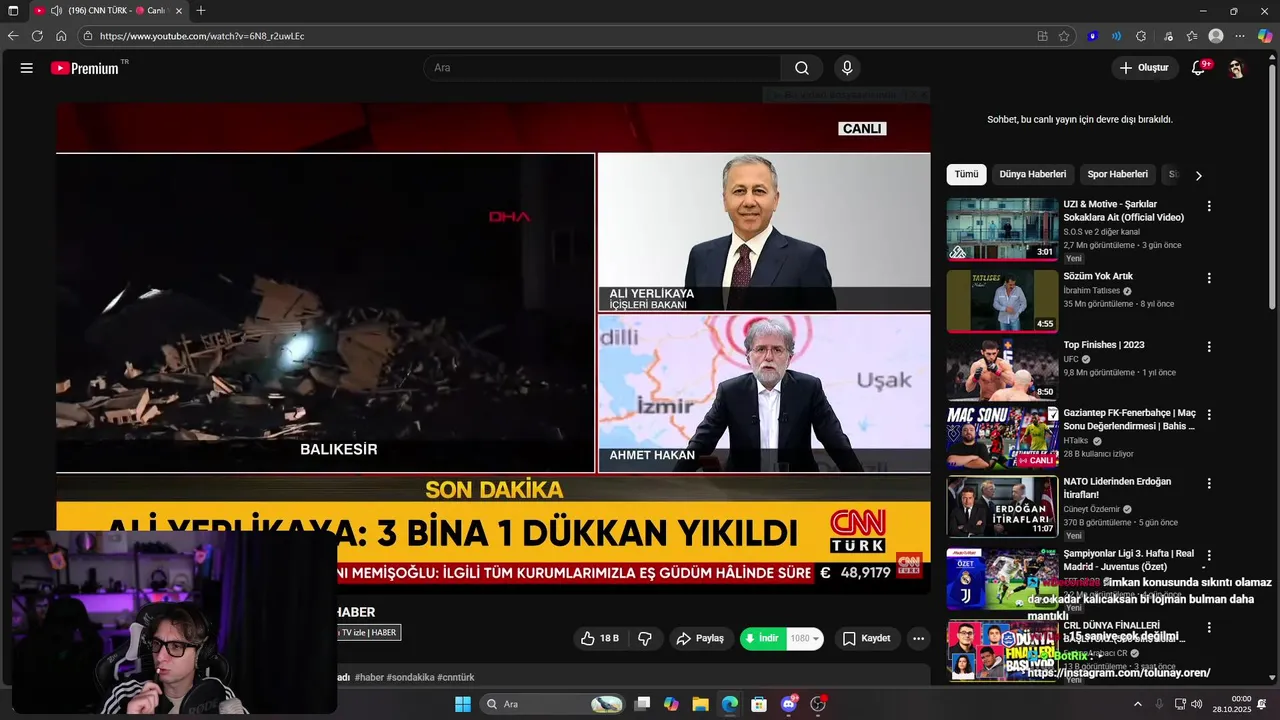Open the browser home page
The image size is (1280, 720).
[61, 36]
